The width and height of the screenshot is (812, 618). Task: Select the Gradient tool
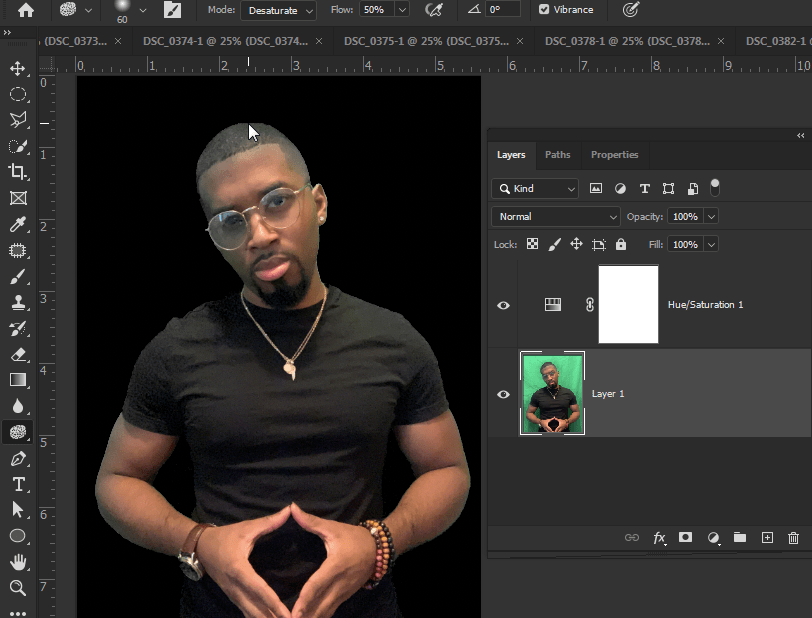click(x=18, y=380)
